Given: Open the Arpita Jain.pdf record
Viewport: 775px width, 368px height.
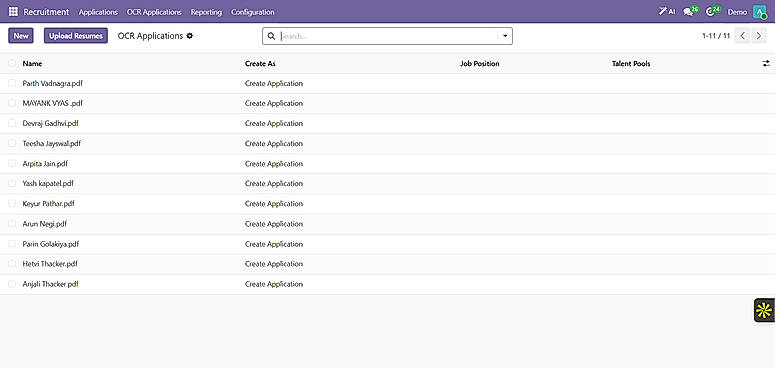Looking at the screenshot, I should click(x=45, y=164).
